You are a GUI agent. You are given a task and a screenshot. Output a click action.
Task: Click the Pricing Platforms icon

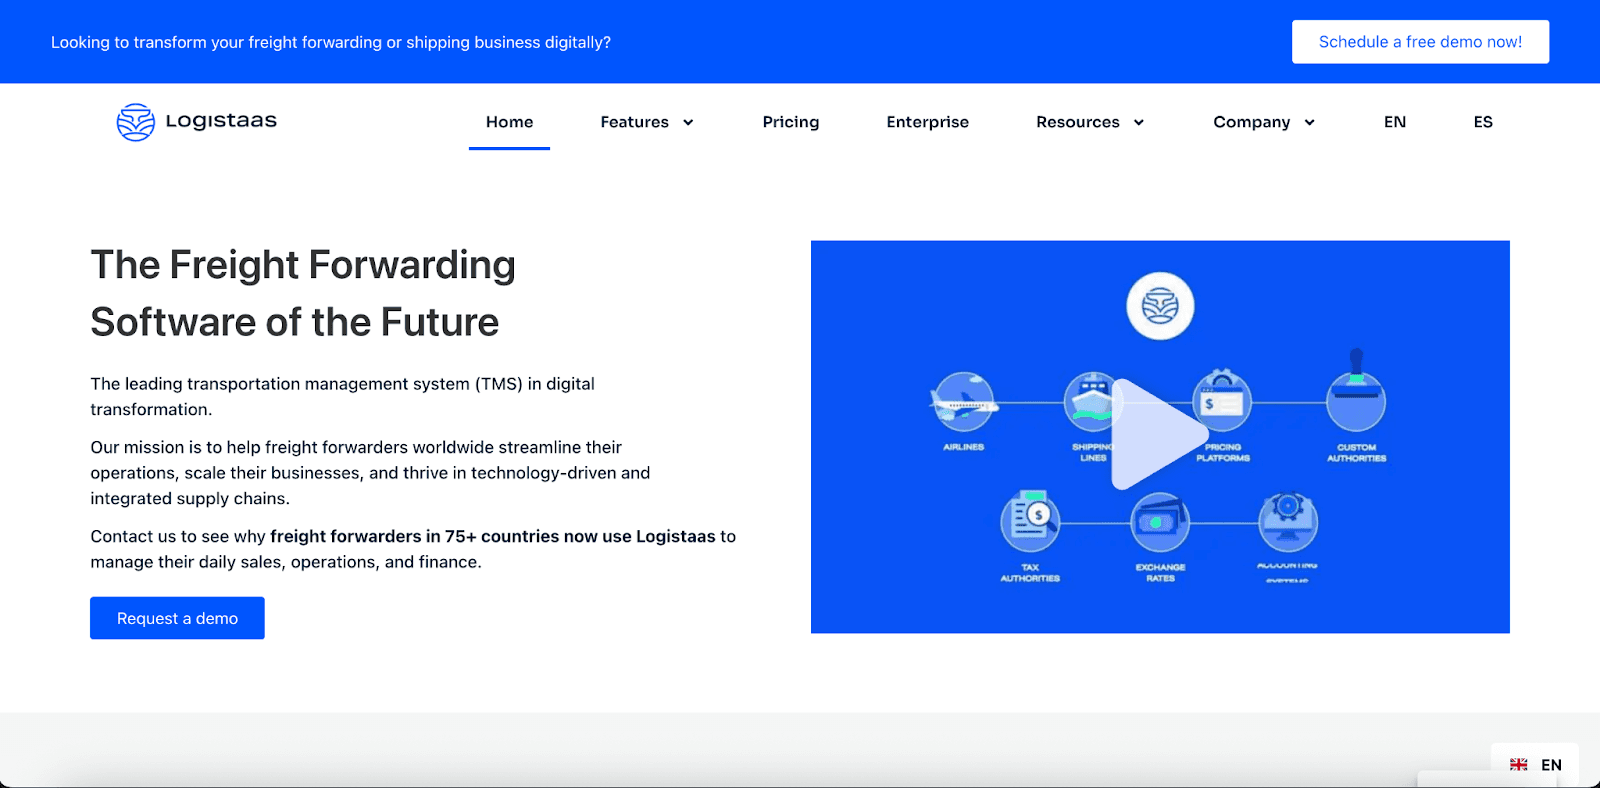coord(1222,401)
